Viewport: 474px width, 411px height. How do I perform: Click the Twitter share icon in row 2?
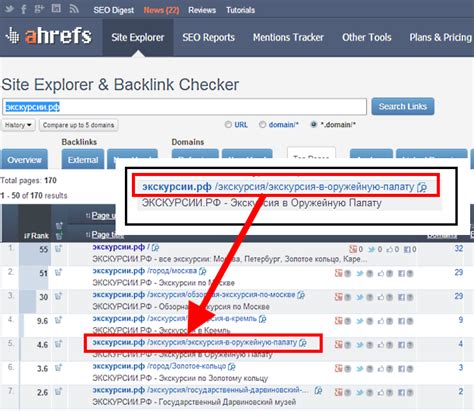tap(360, 274)
